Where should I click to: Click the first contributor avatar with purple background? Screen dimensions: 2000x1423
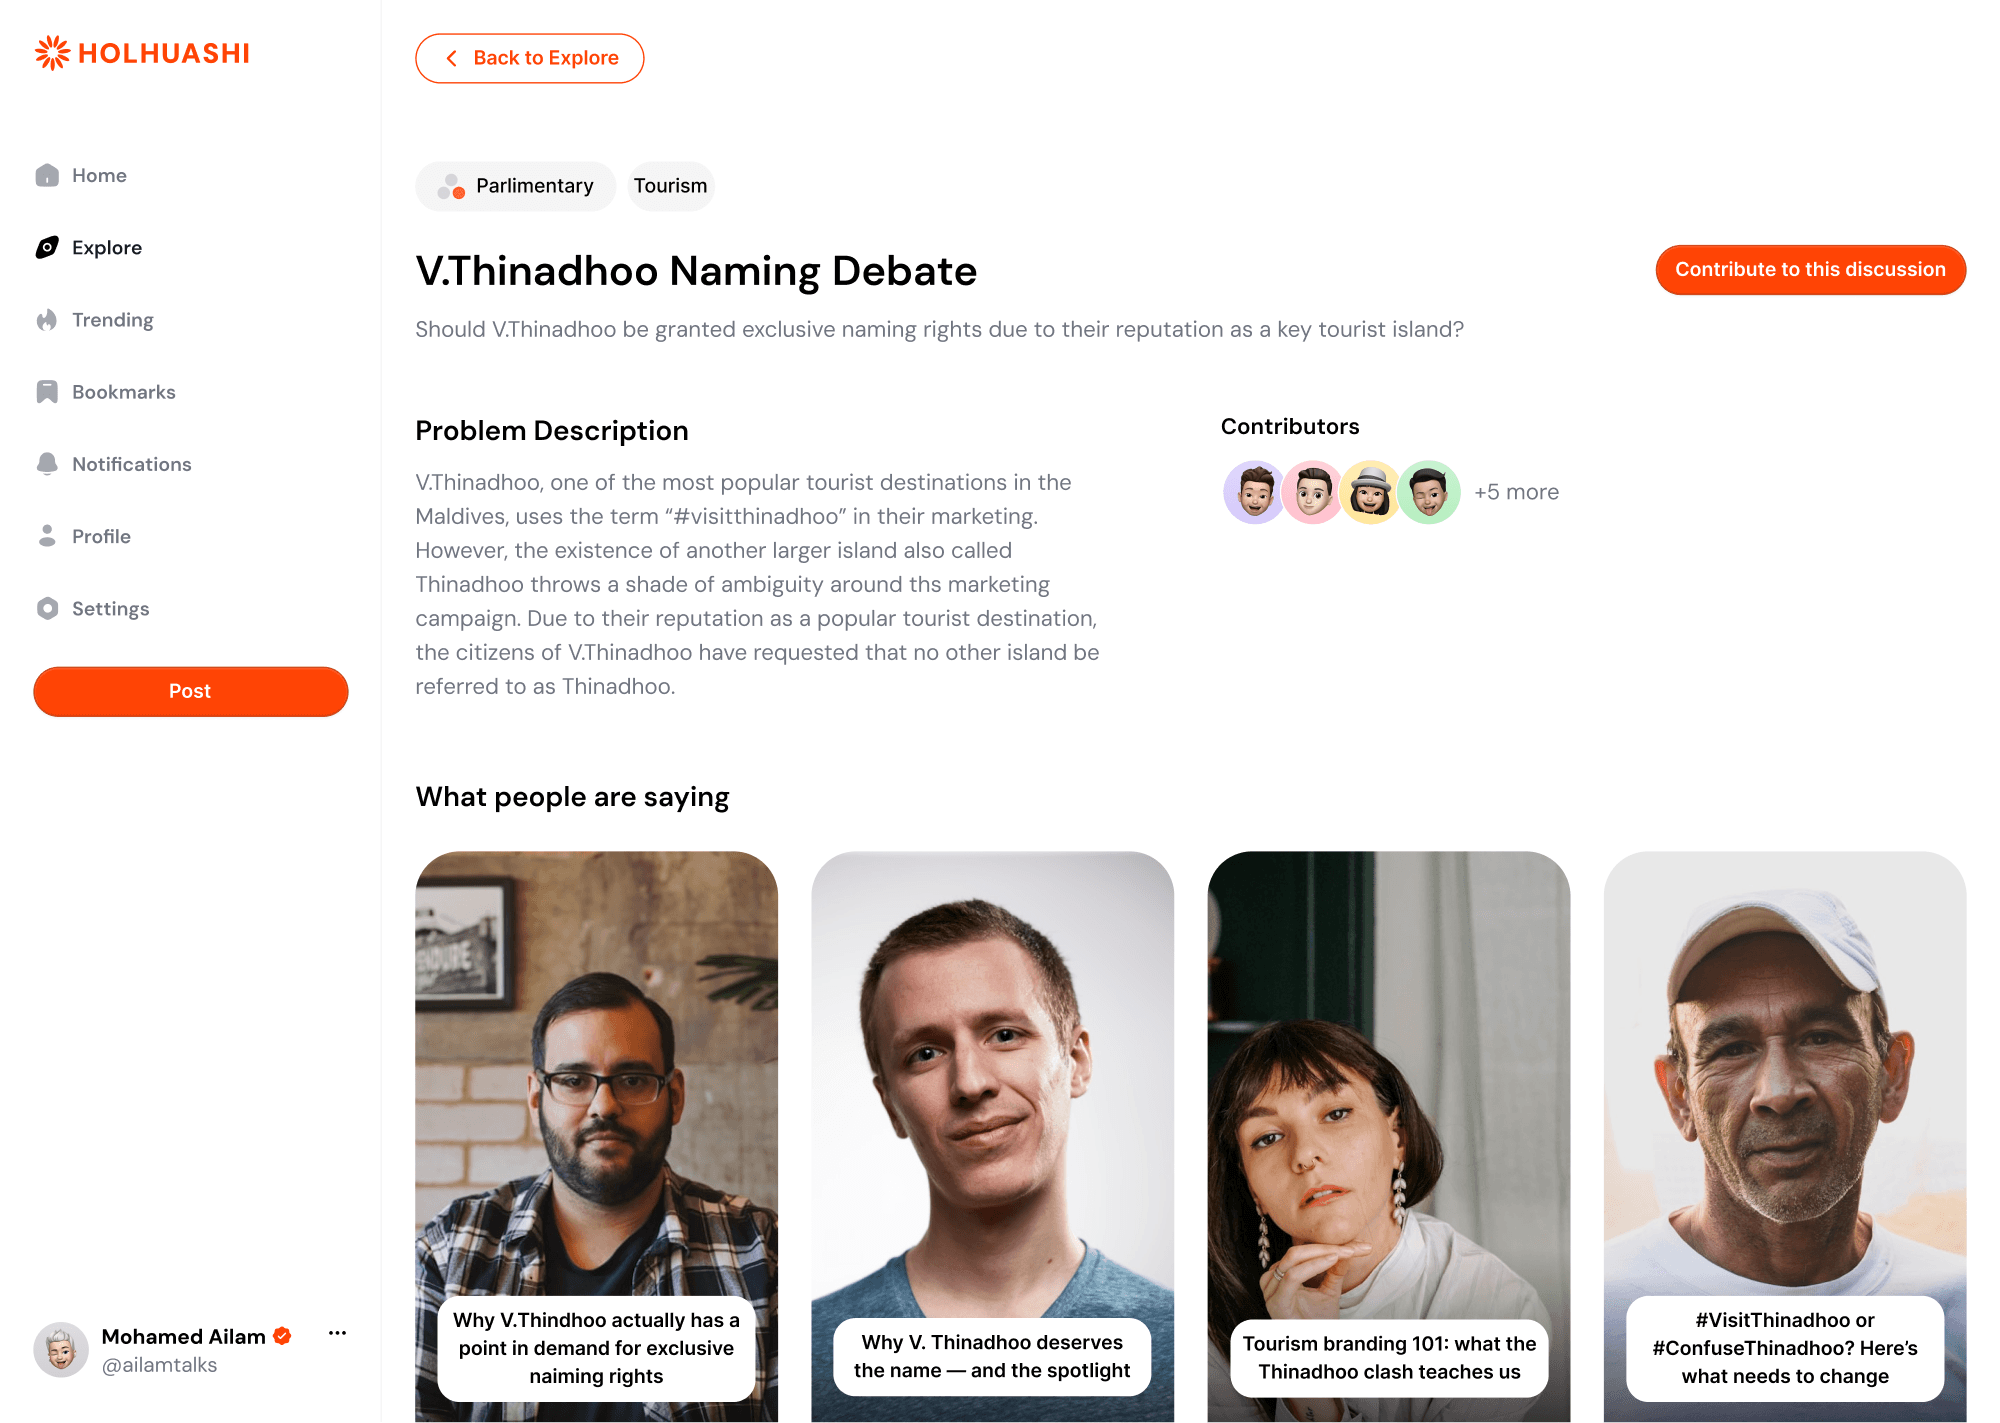(x=1254, y=492)
